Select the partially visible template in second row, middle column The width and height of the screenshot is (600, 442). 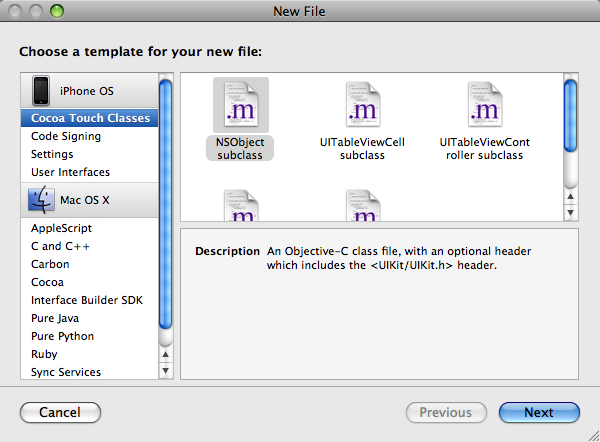(361, 205)
